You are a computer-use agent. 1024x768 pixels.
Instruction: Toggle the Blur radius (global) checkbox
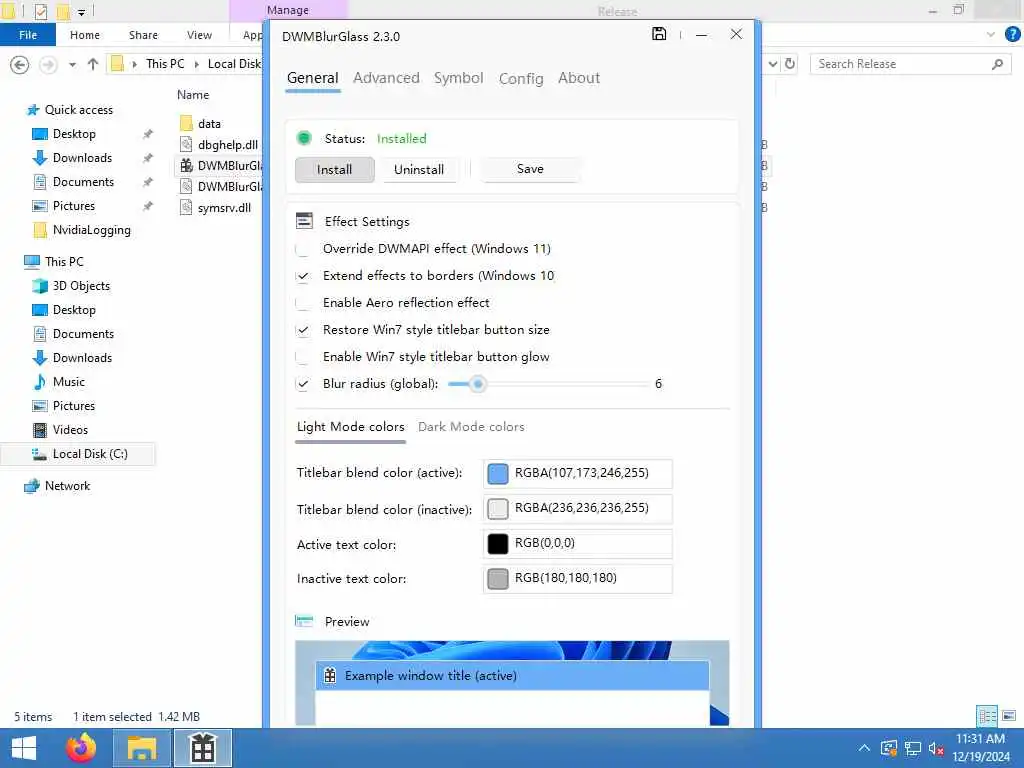302,384
